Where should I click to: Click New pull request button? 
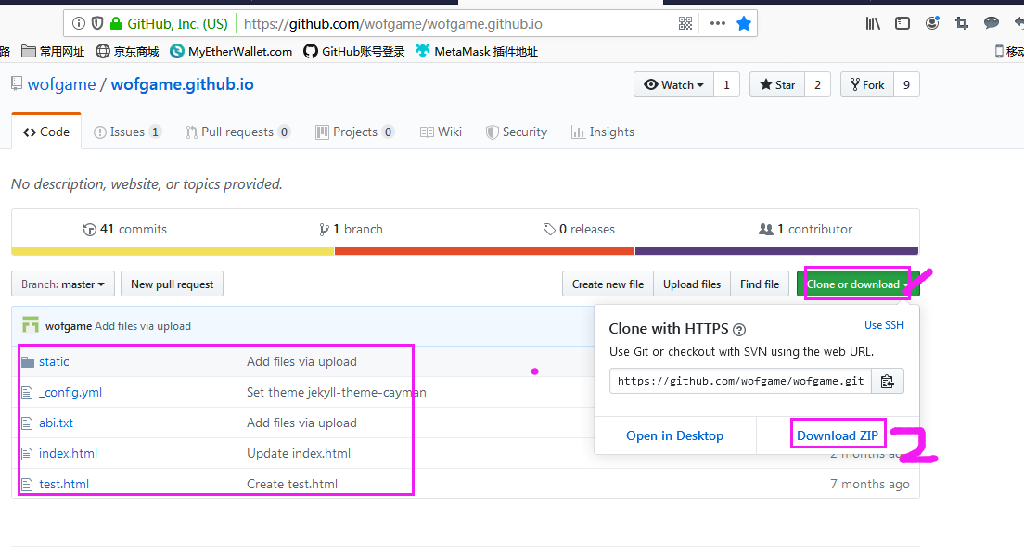[x=172, y=284]
